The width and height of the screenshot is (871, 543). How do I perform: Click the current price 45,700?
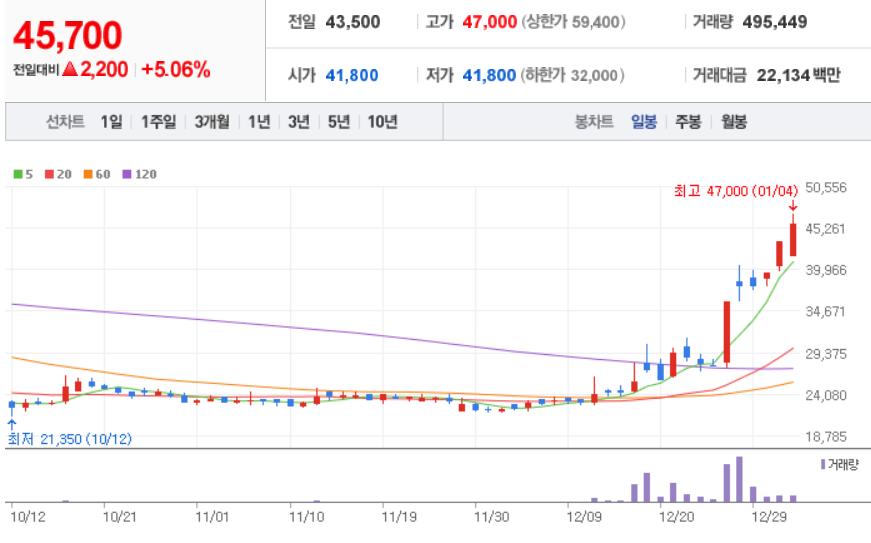67,36
